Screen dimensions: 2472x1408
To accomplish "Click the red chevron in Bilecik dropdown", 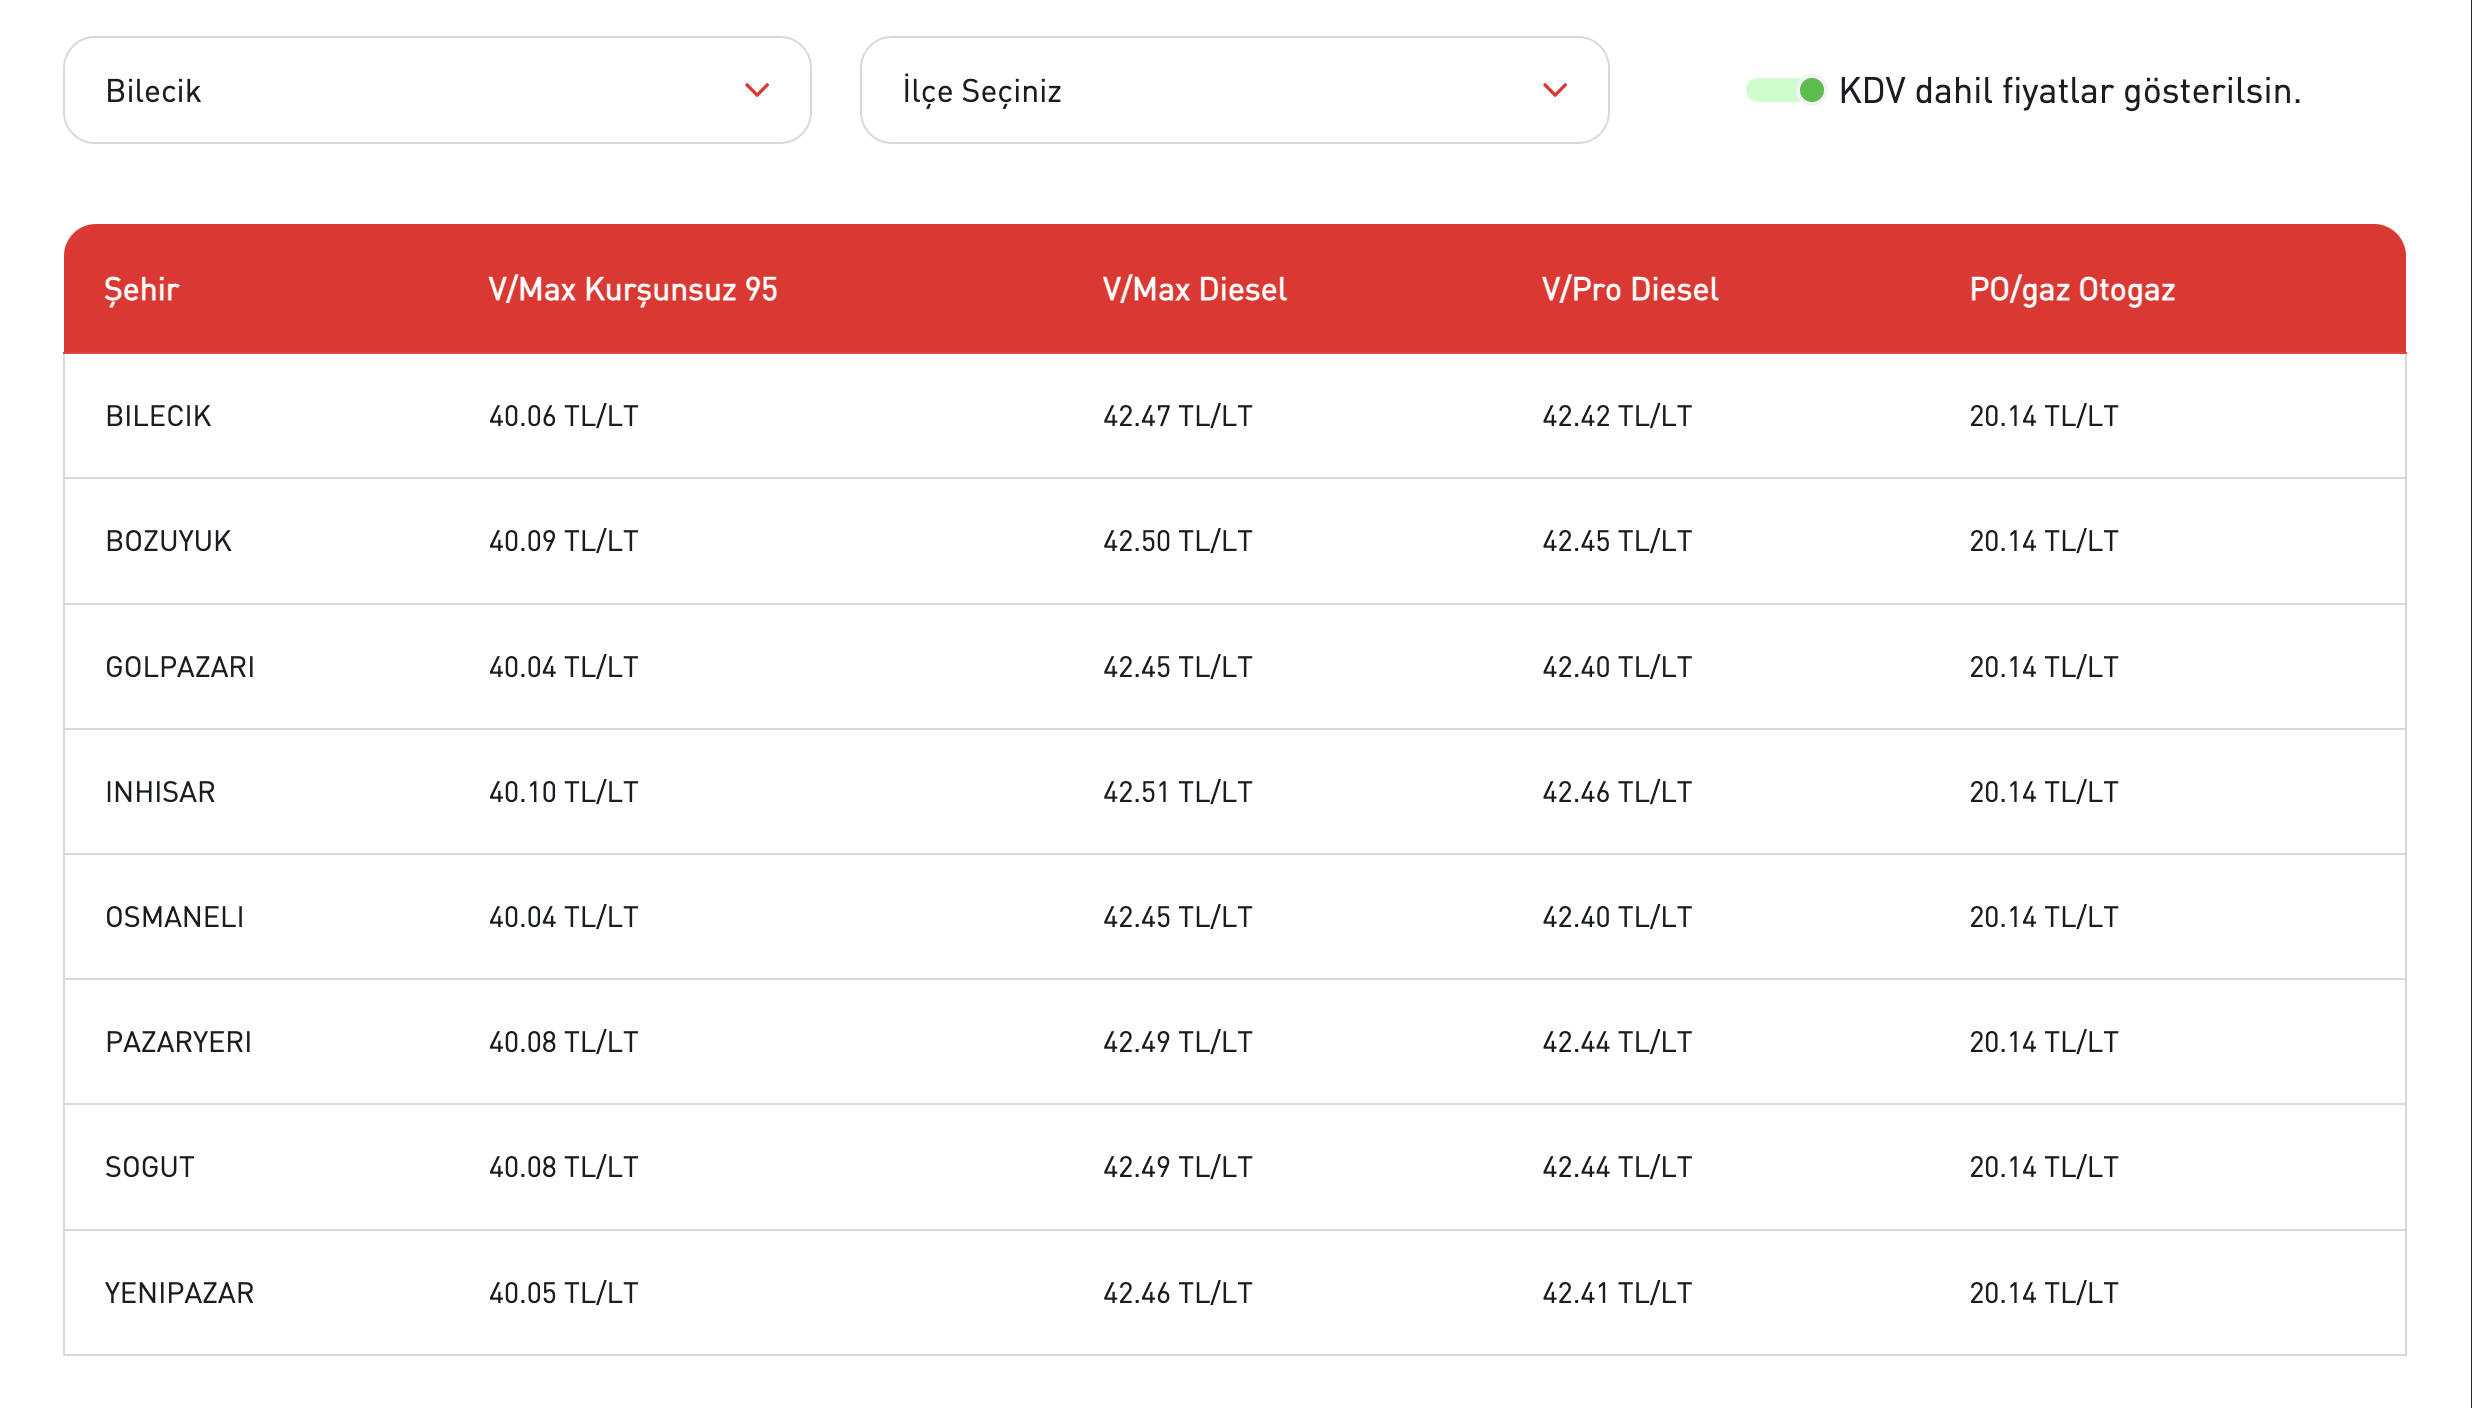I will coord(757,90).
